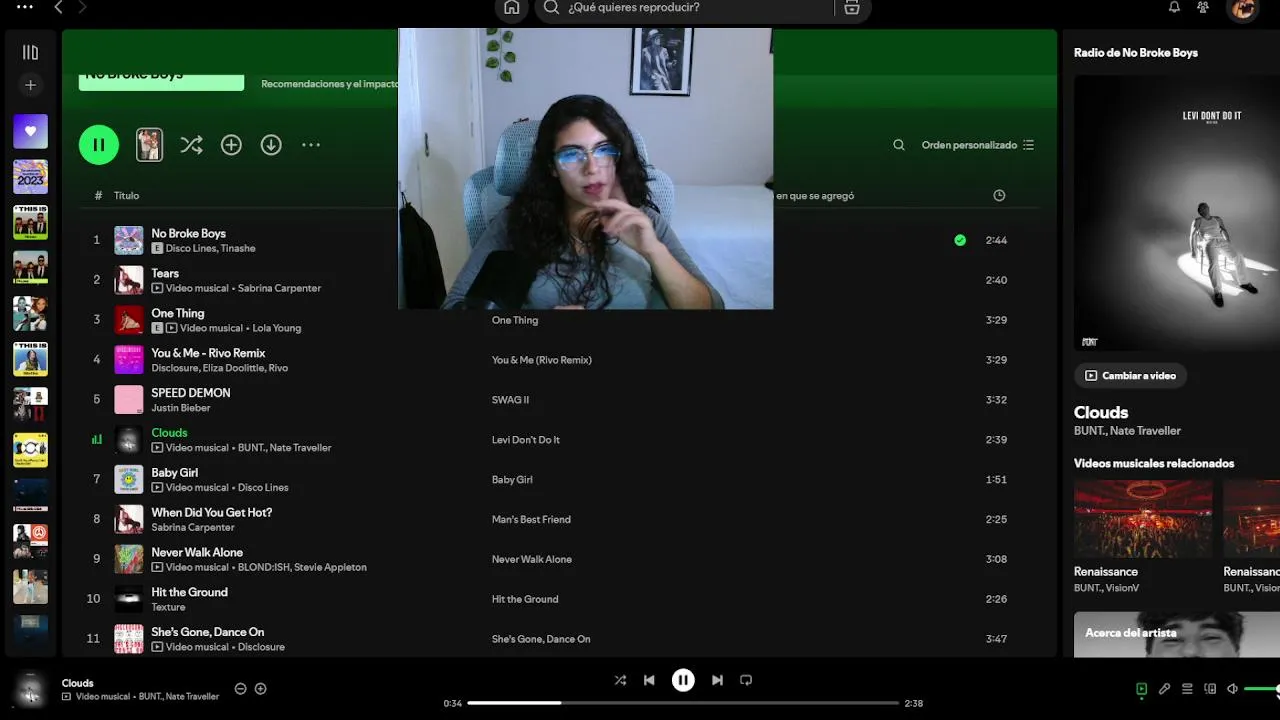
Task: Open notifications bell icon
Action: pos(1174,7)
